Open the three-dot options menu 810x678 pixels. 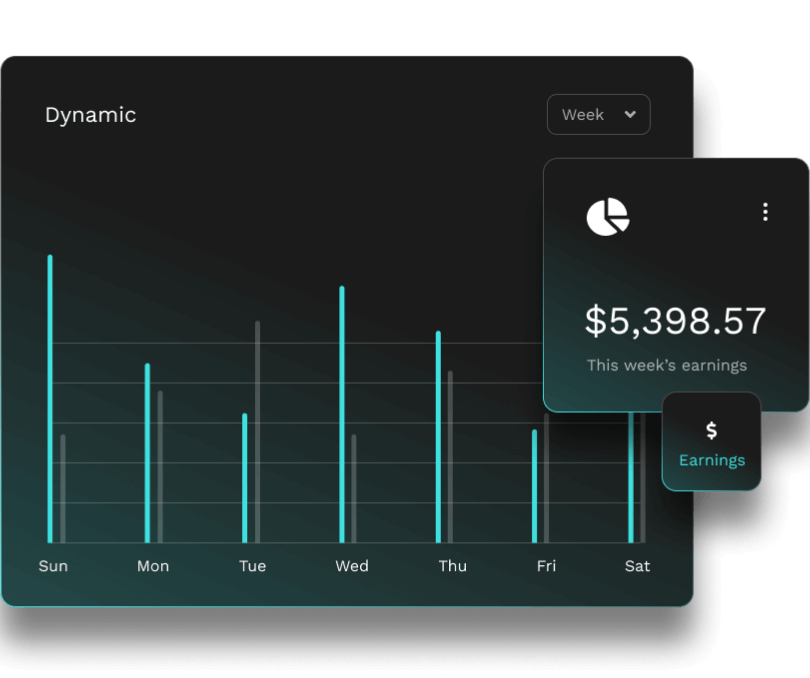click(x=765, y=212)
